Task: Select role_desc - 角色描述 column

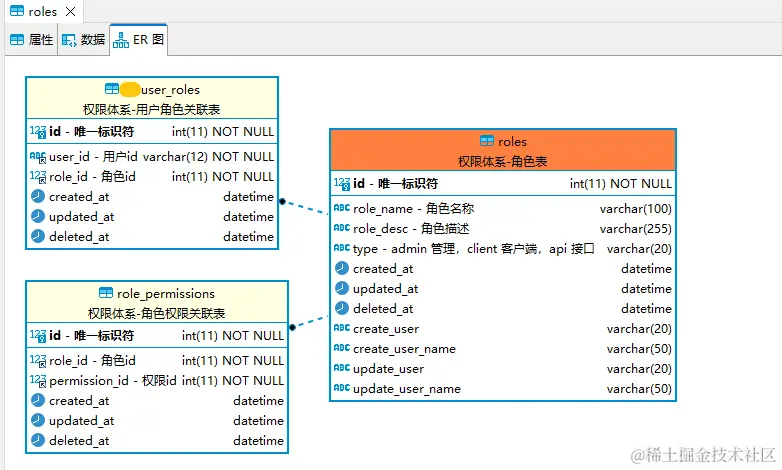Action: click(503, 229)
